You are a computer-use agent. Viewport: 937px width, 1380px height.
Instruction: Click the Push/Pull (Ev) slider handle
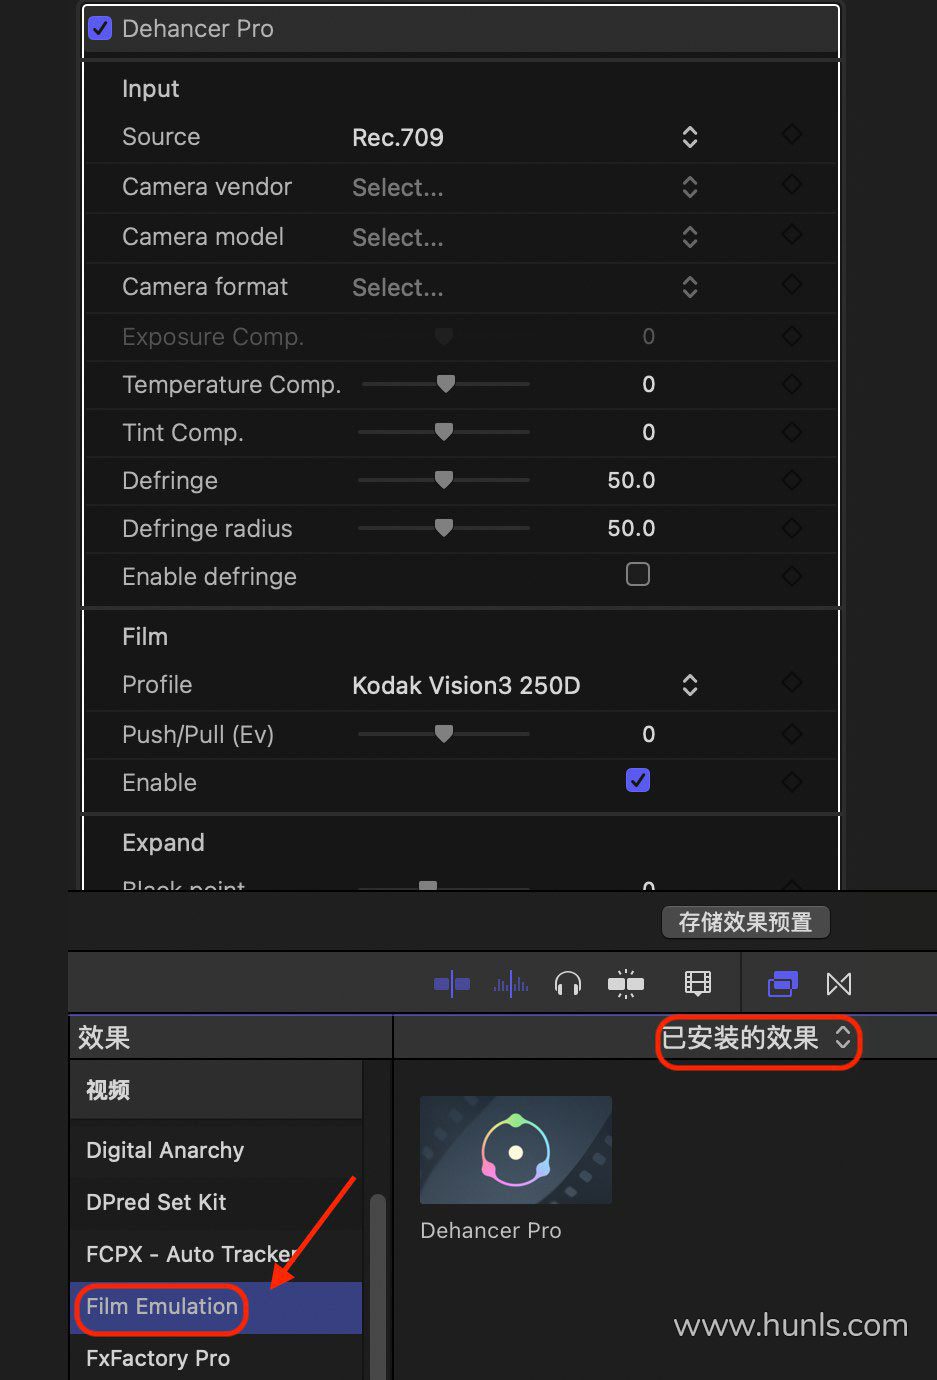click(x=444, y=733)
